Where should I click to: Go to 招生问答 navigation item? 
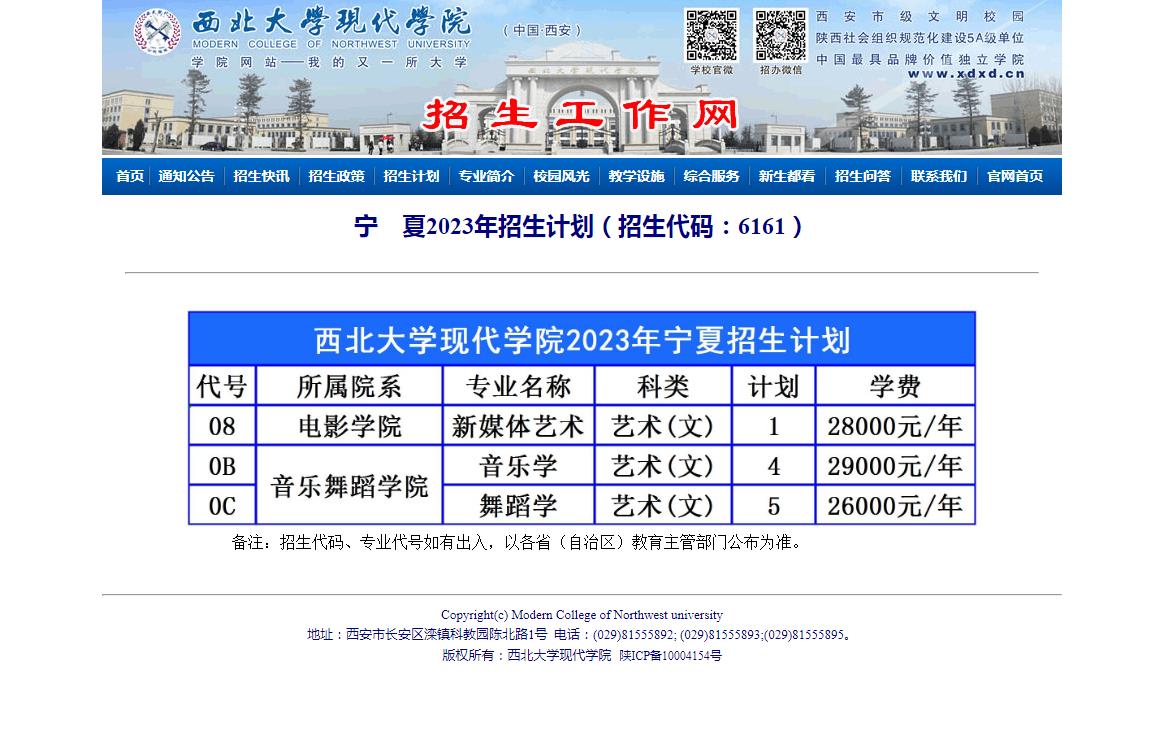click(x=862, y=176)
